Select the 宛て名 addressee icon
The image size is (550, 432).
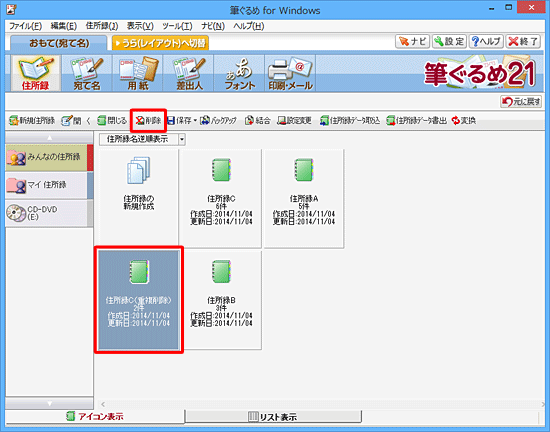[x=87, y=73]
